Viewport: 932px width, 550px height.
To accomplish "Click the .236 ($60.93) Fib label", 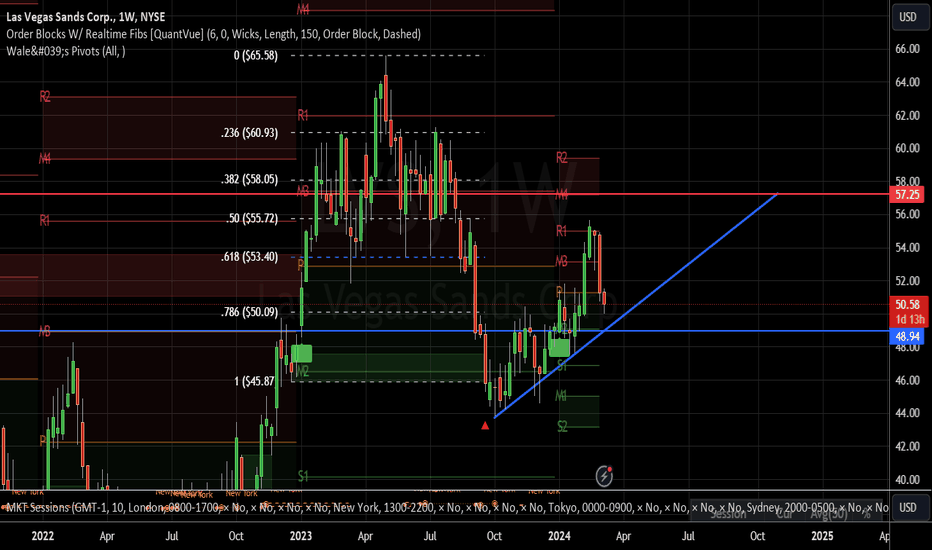I will tap(250, 133).
